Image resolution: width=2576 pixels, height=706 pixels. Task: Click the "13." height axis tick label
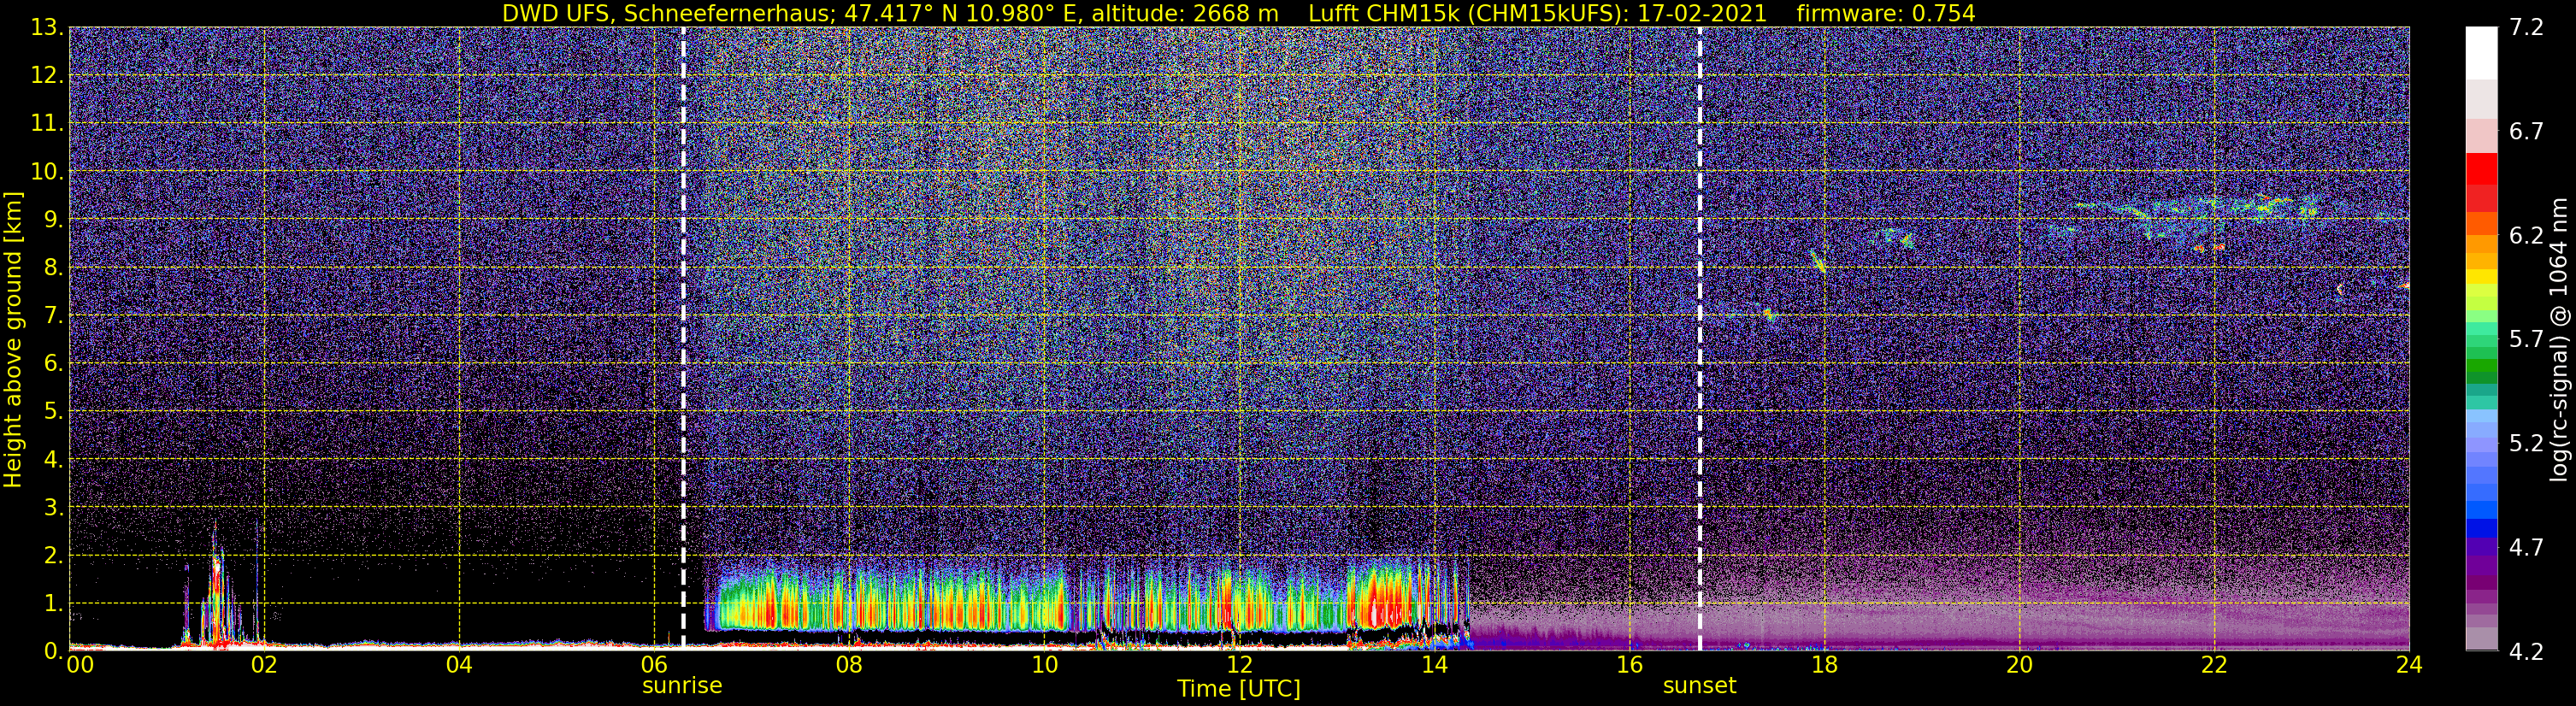pos(47,28)
